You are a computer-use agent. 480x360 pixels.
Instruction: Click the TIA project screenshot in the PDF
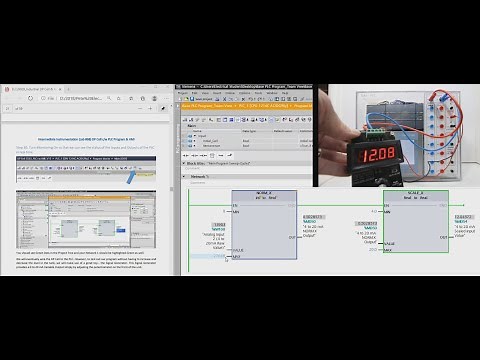click(x=86, y=219)
